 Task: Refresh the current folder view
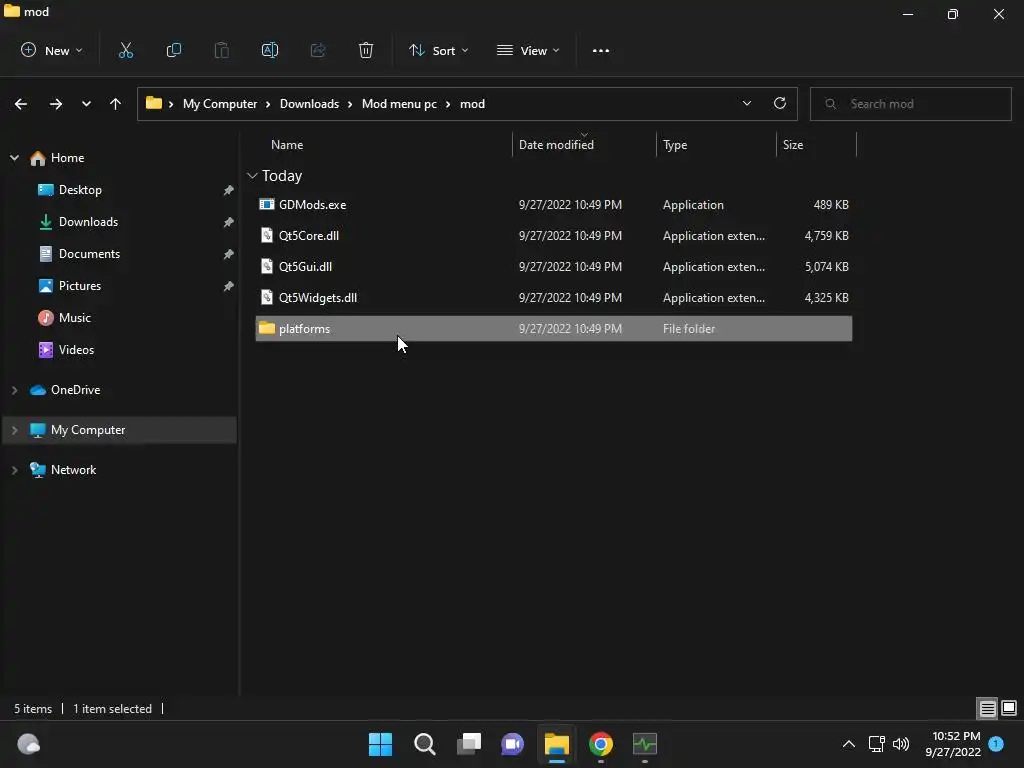coord(780,103)
